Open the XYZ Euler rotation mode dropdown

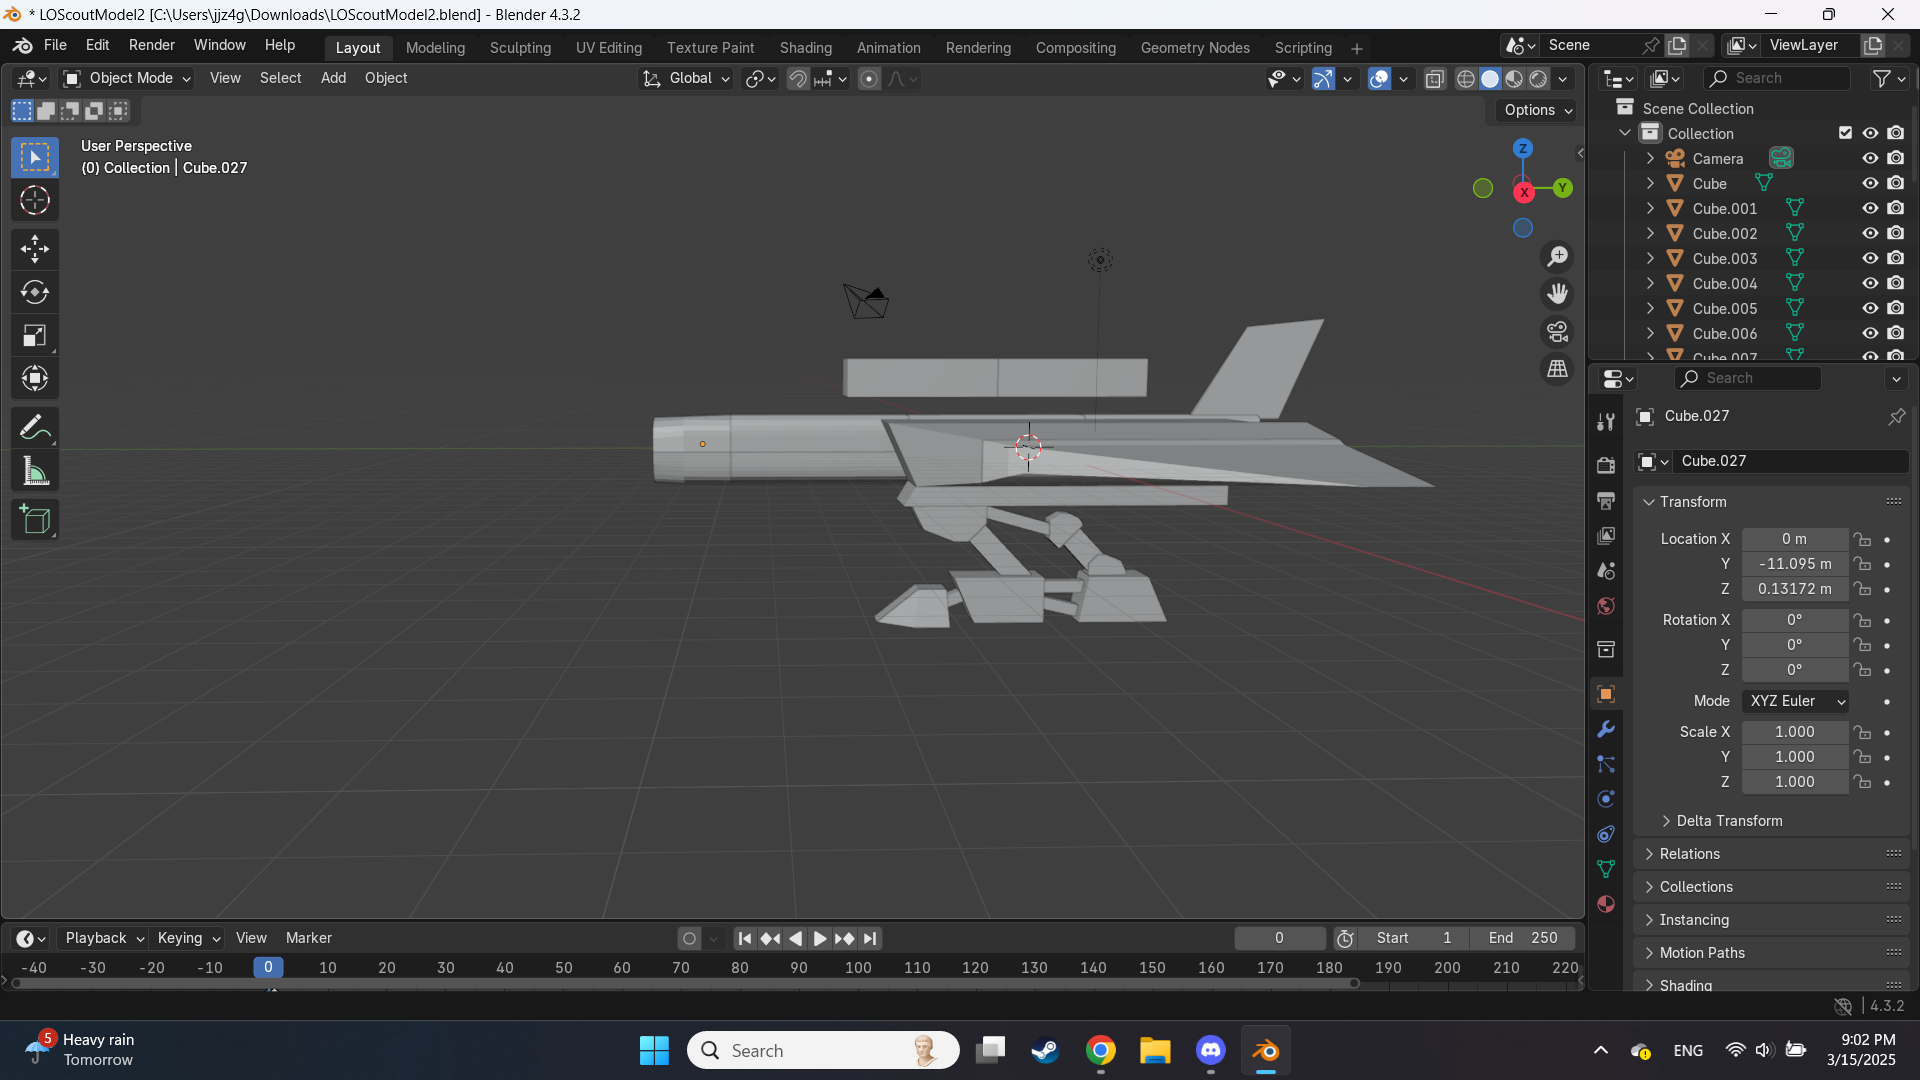point(1795,701)
